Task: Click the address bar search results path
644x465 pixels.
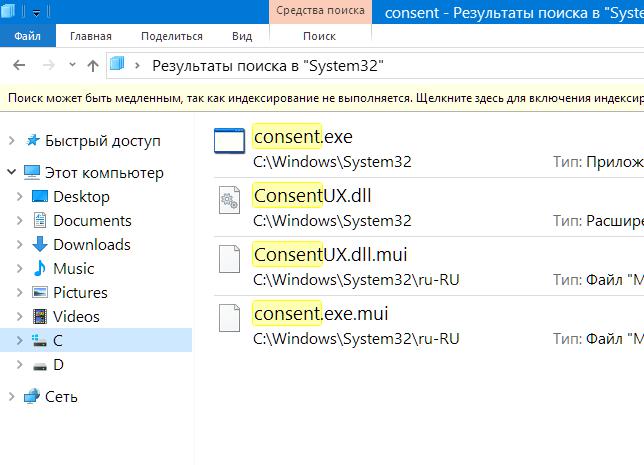Action: (x=268, y=66)
